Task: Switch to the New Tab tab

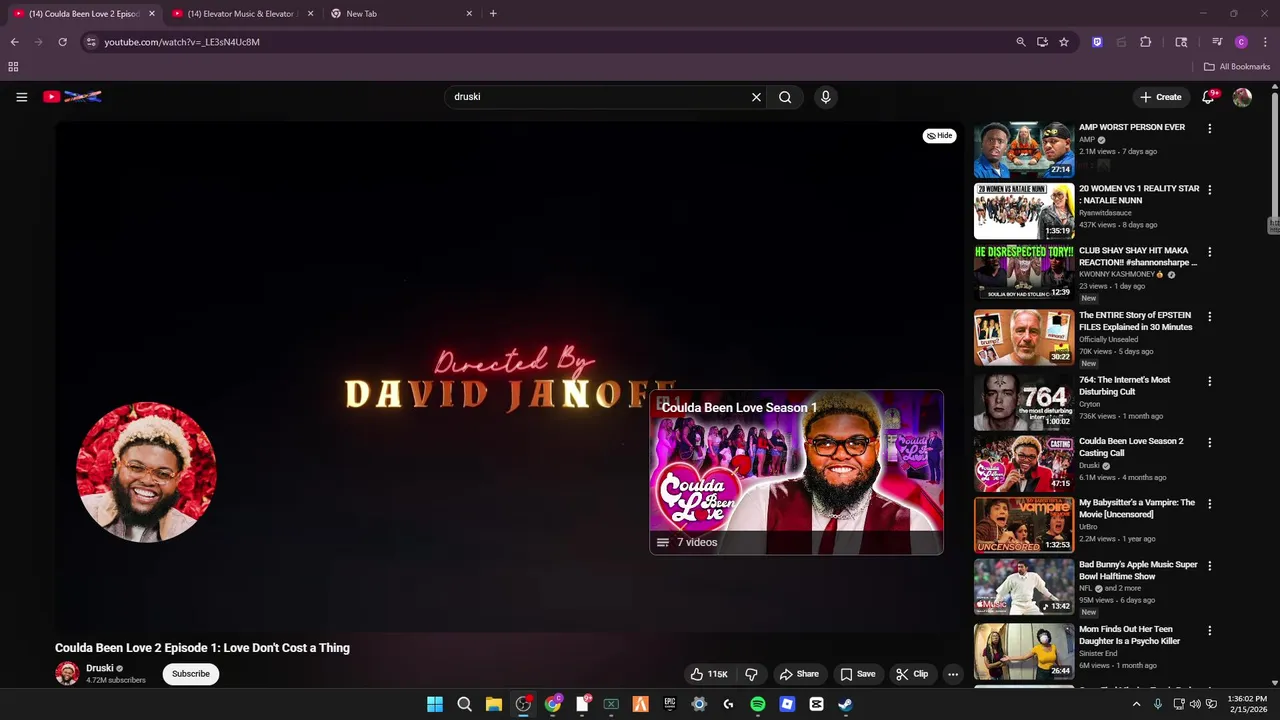Action: click(399, 14)
